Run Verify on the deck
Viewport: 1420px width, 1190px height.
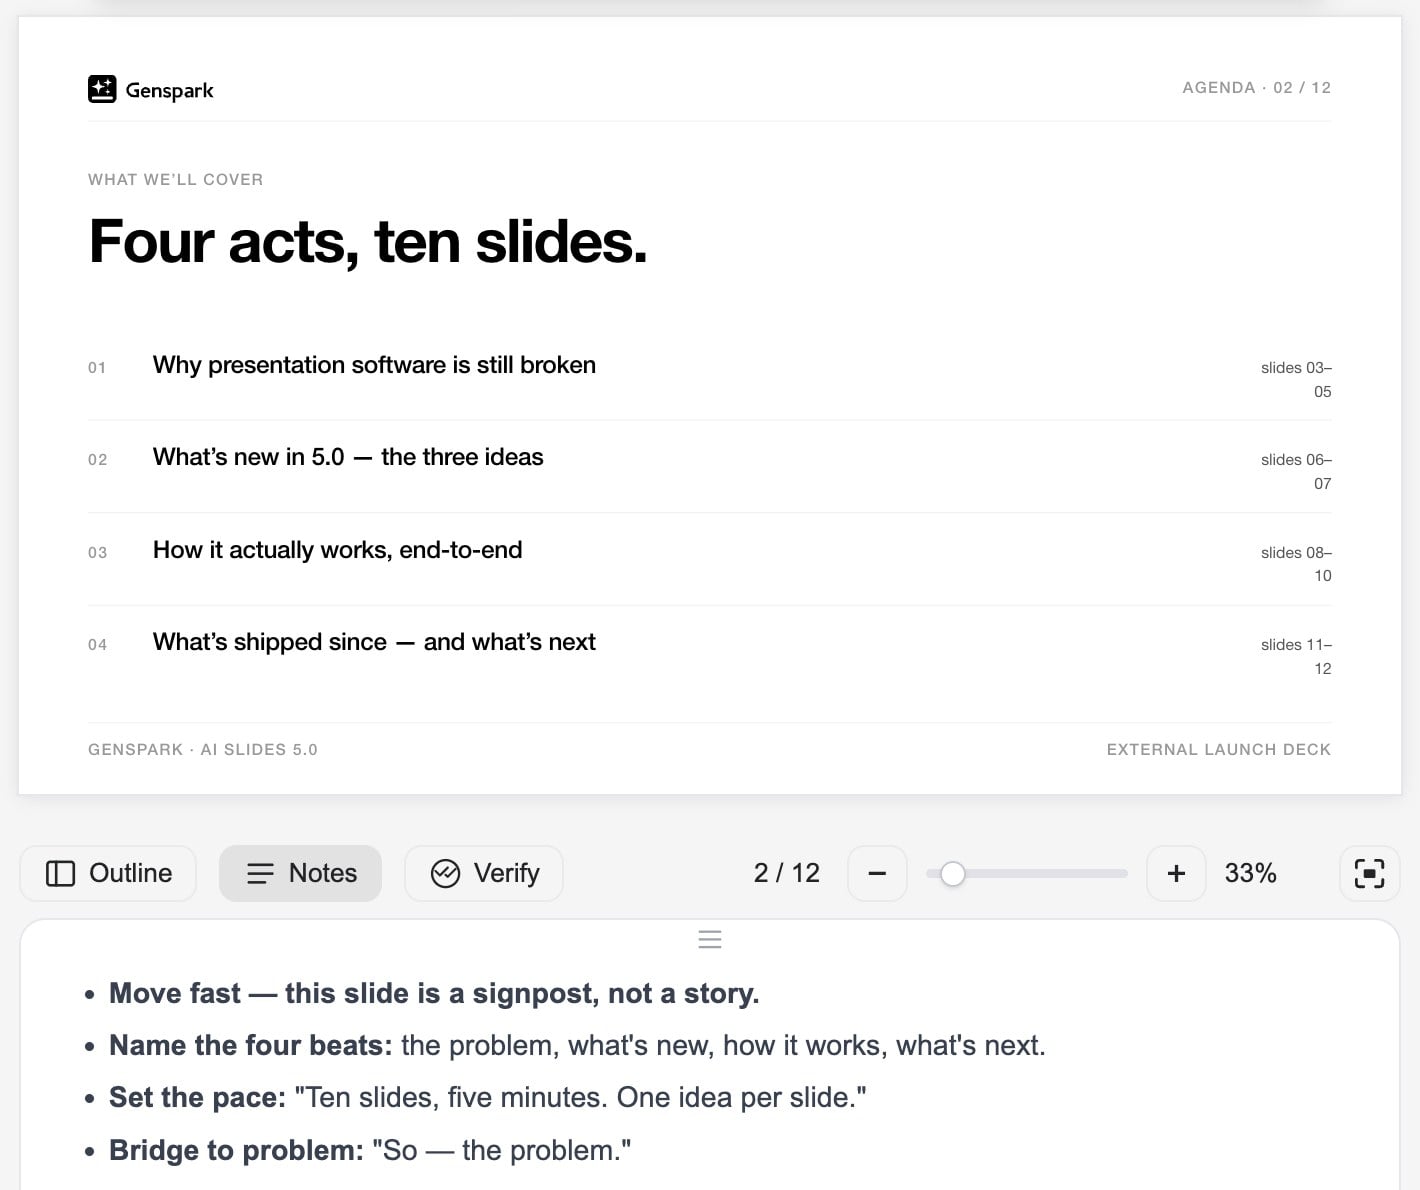[x=484, y=873]
